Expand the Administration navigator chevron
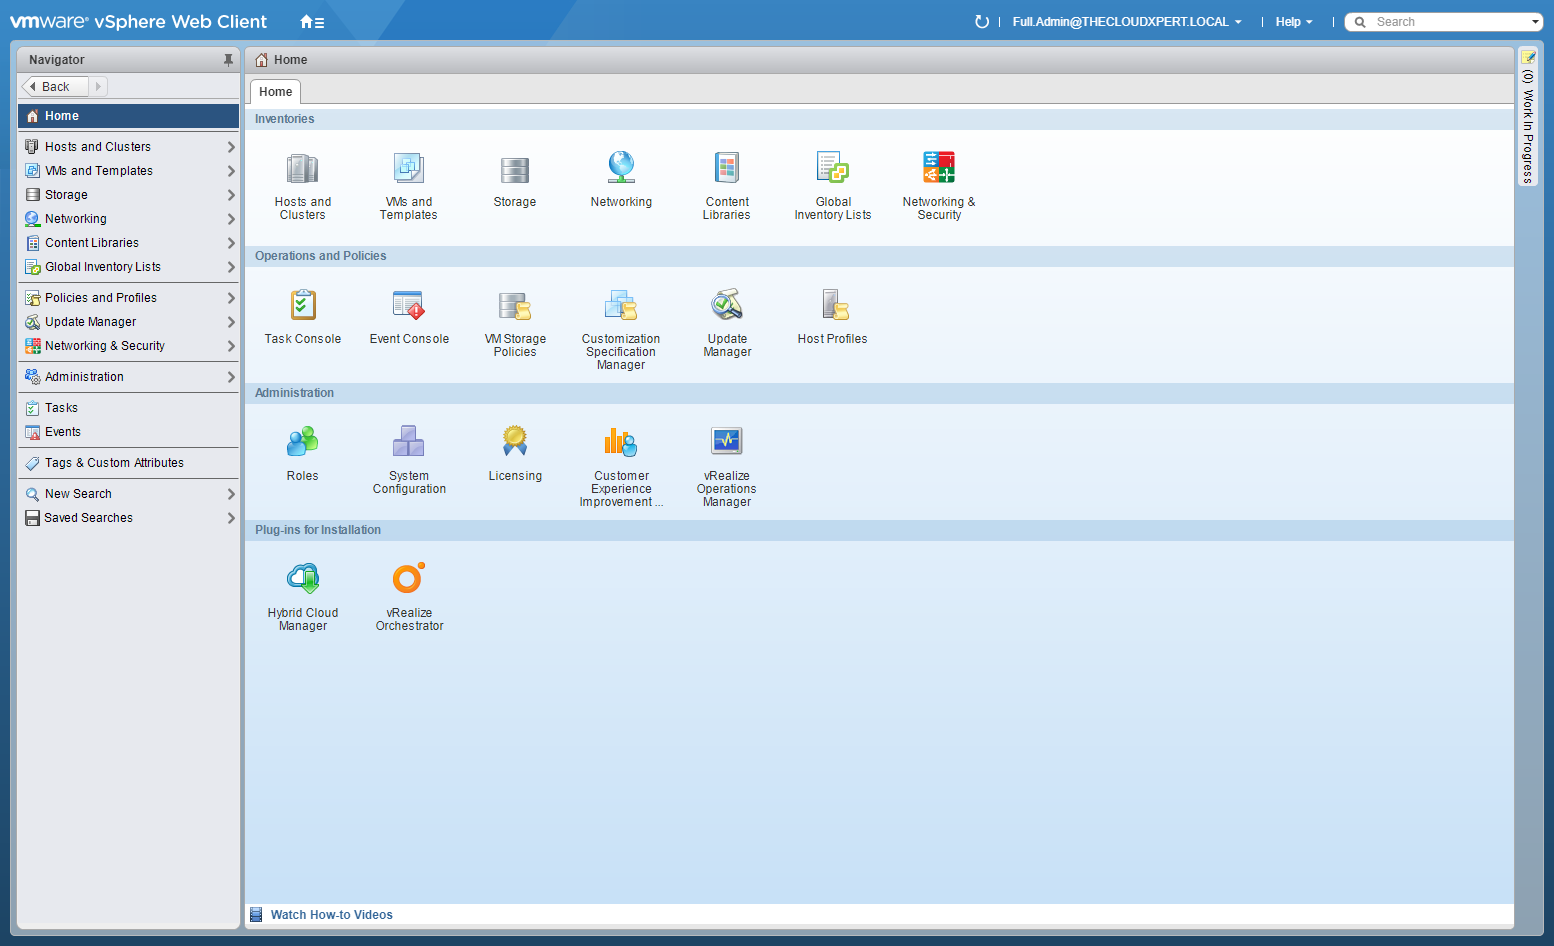Image resolution: width=1554 pixels, height=946 pixels. click(x=231, y=377)
